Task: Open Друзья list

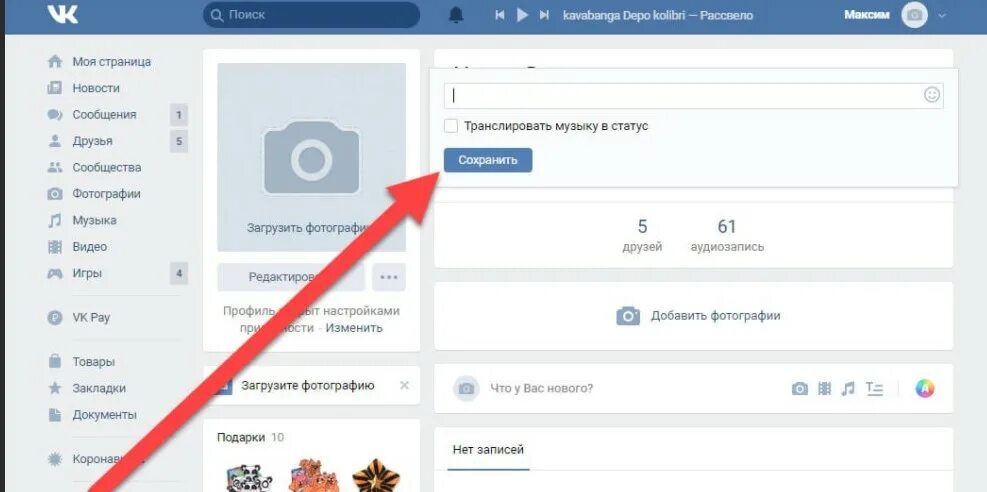Action: 93,141
